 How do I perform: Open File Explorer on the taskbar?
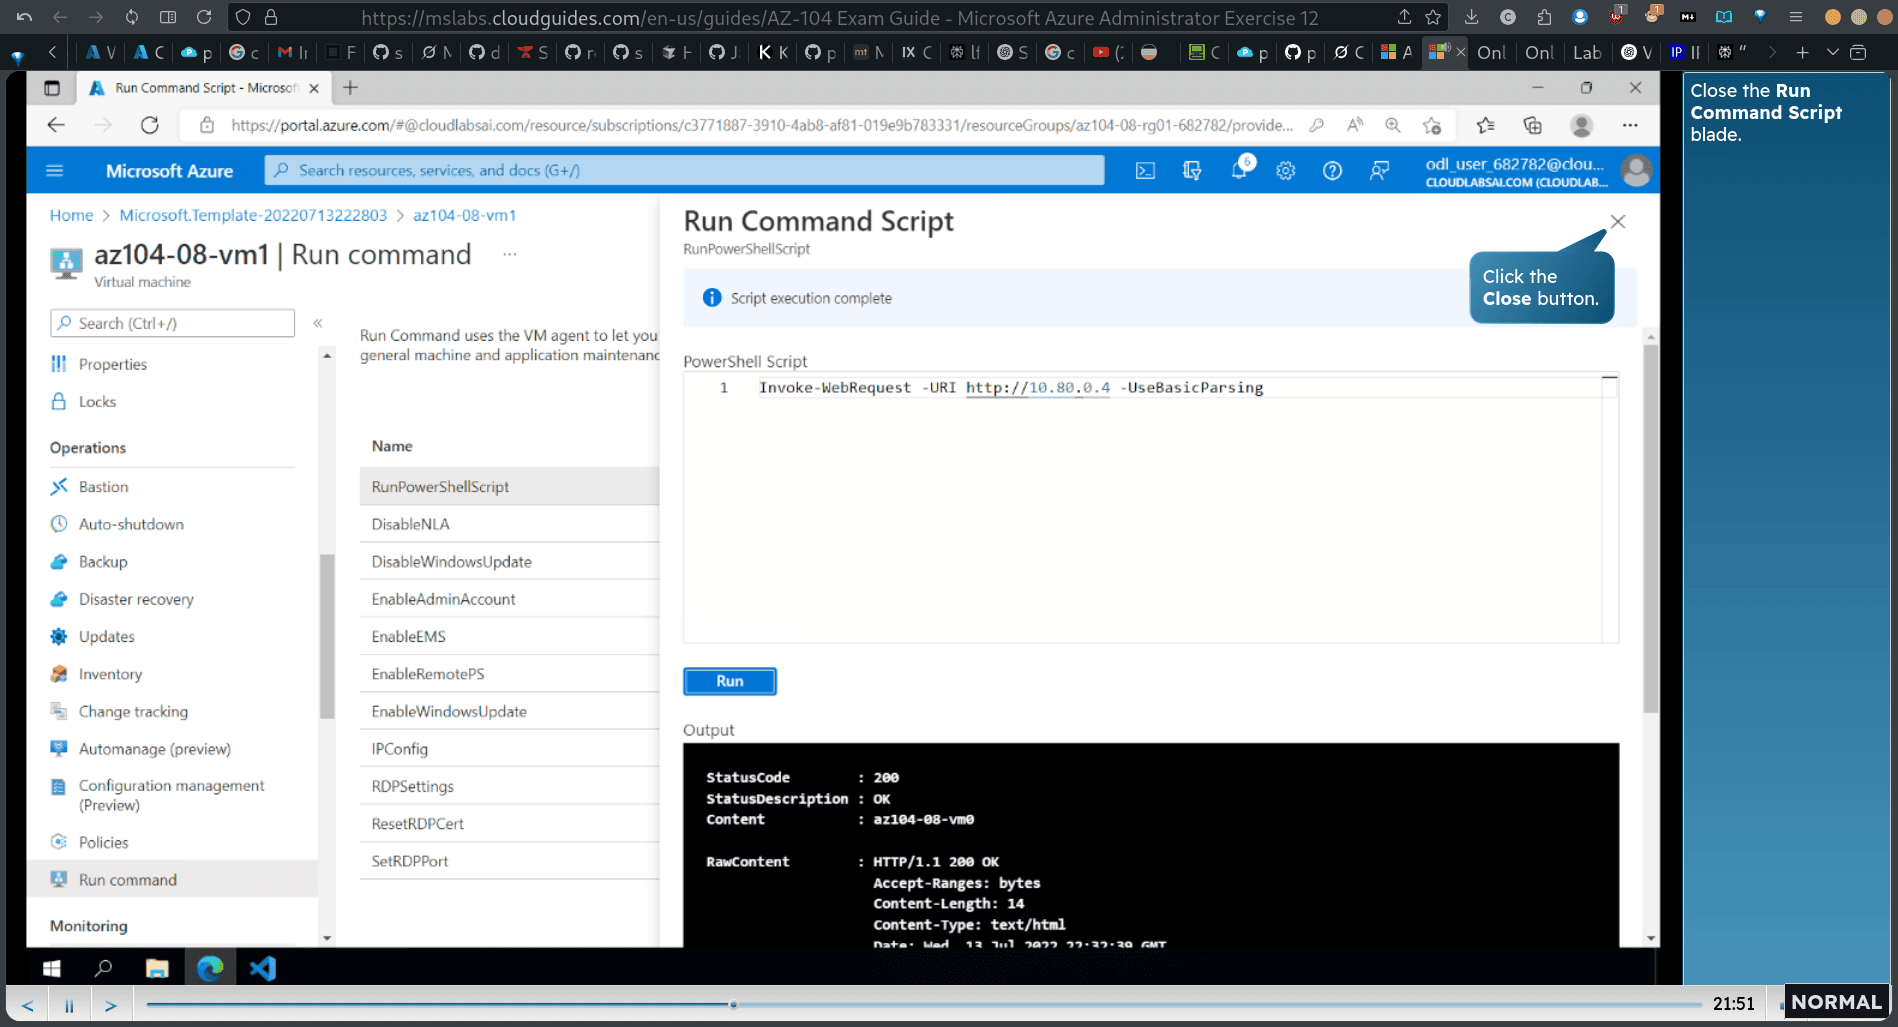coord(157,968)
